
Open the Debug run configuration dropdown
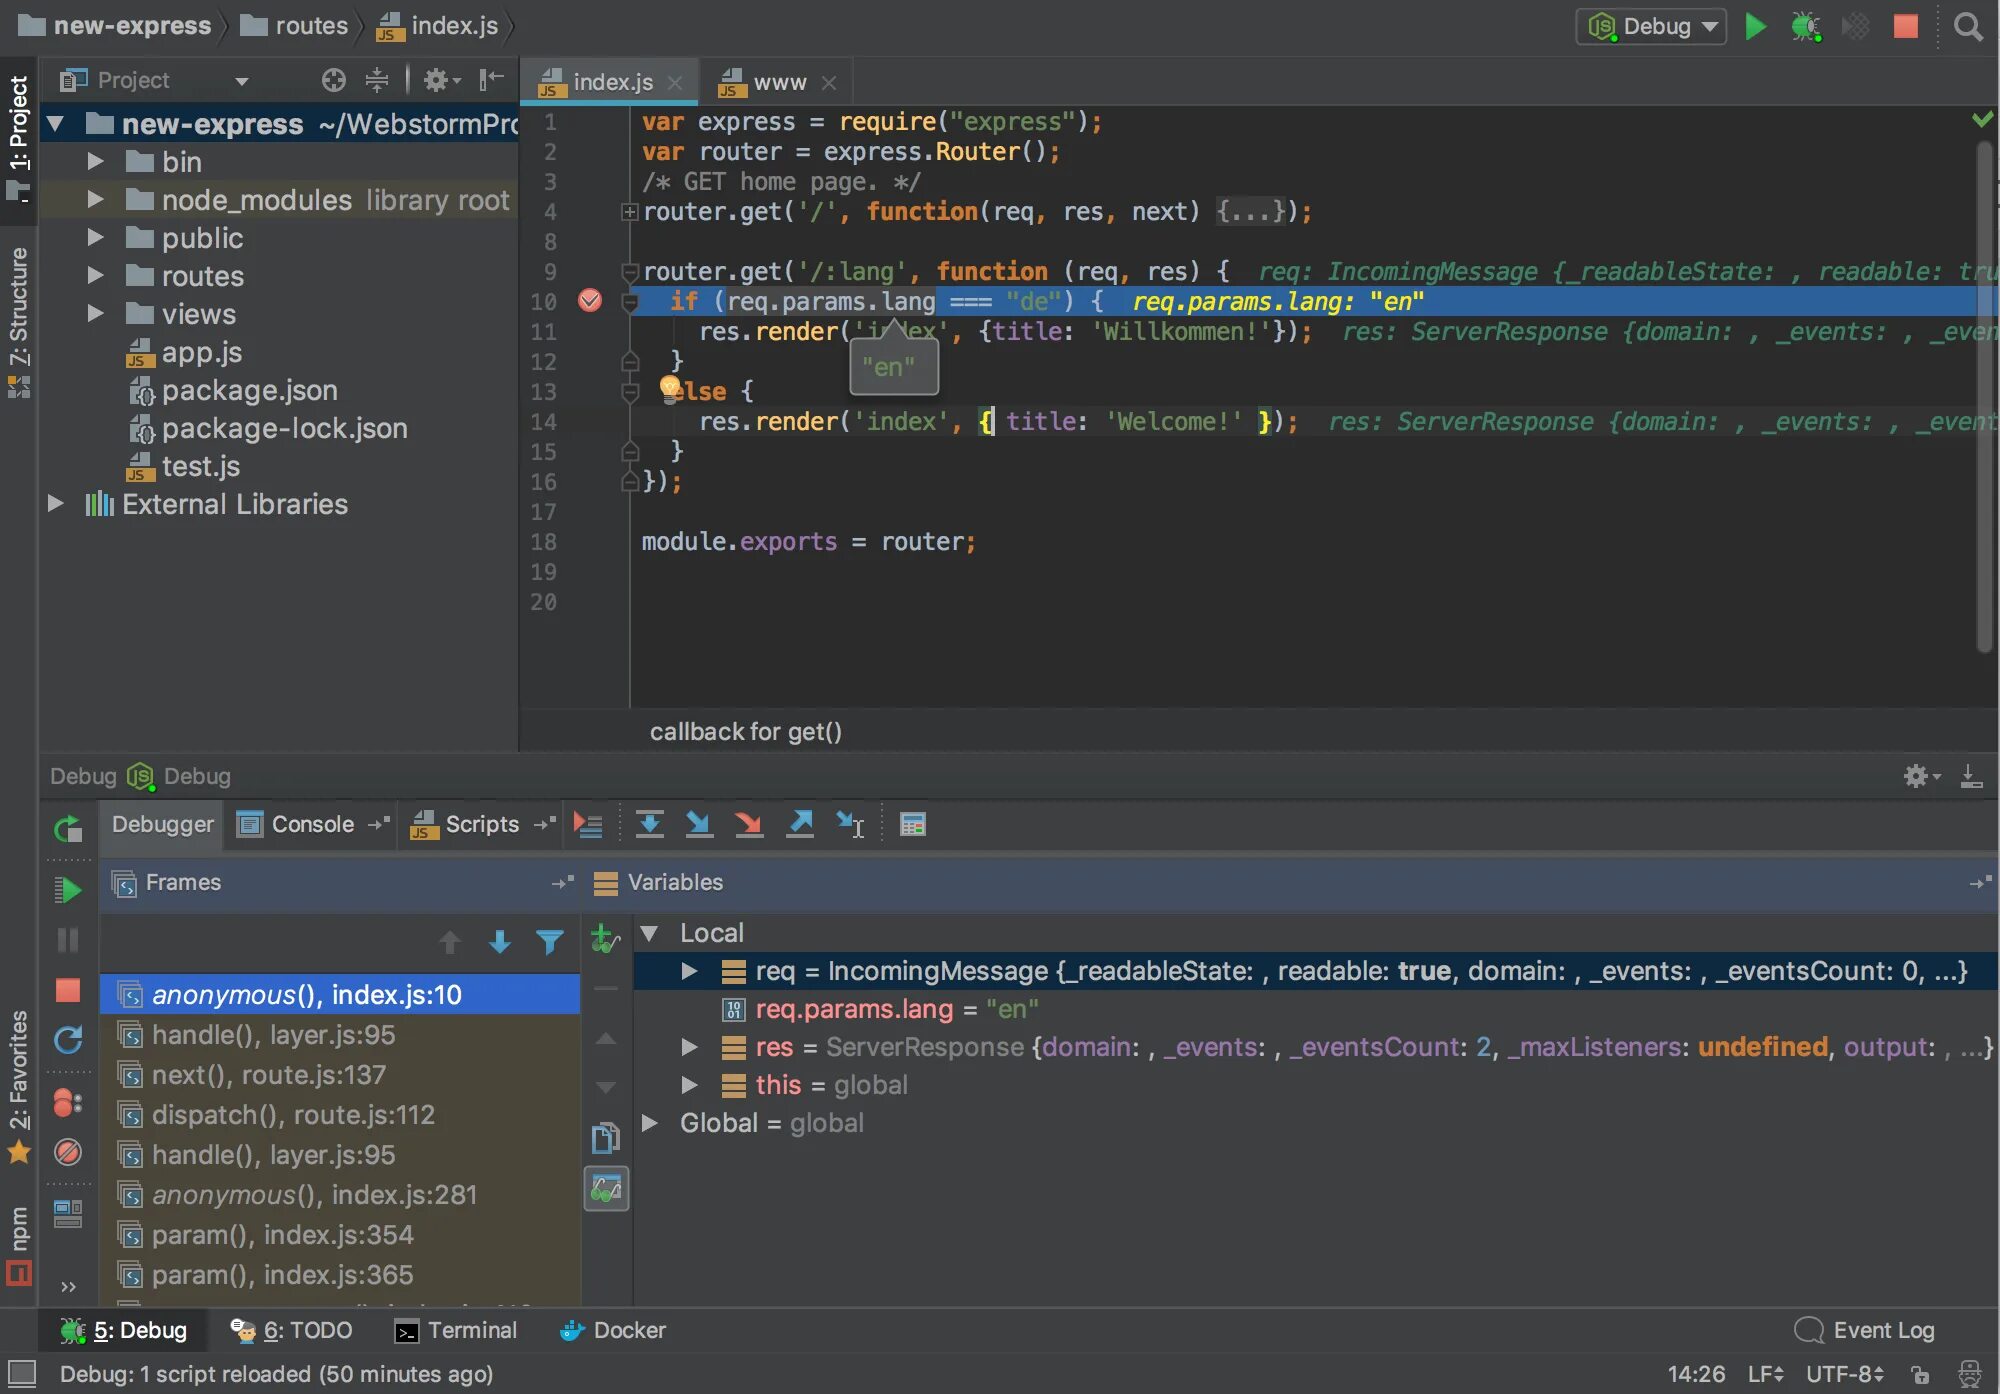point(1650,27)
